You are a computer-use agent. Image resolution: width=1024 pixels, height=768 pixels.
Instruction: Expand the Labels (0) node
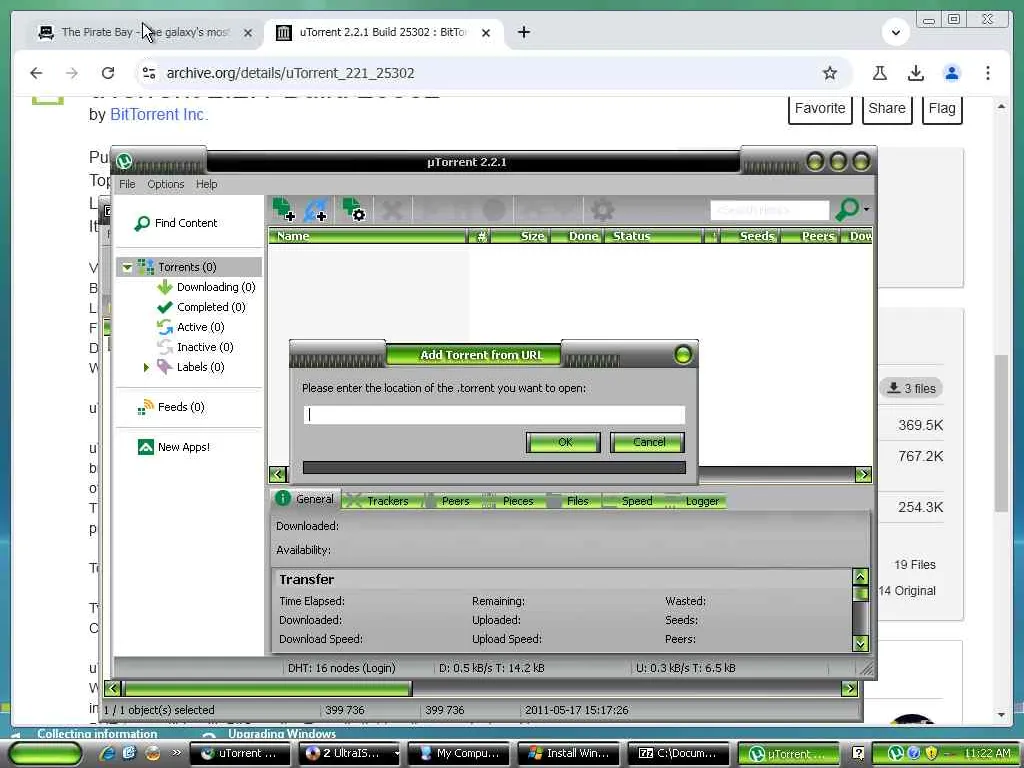click(x=146, y=368)
